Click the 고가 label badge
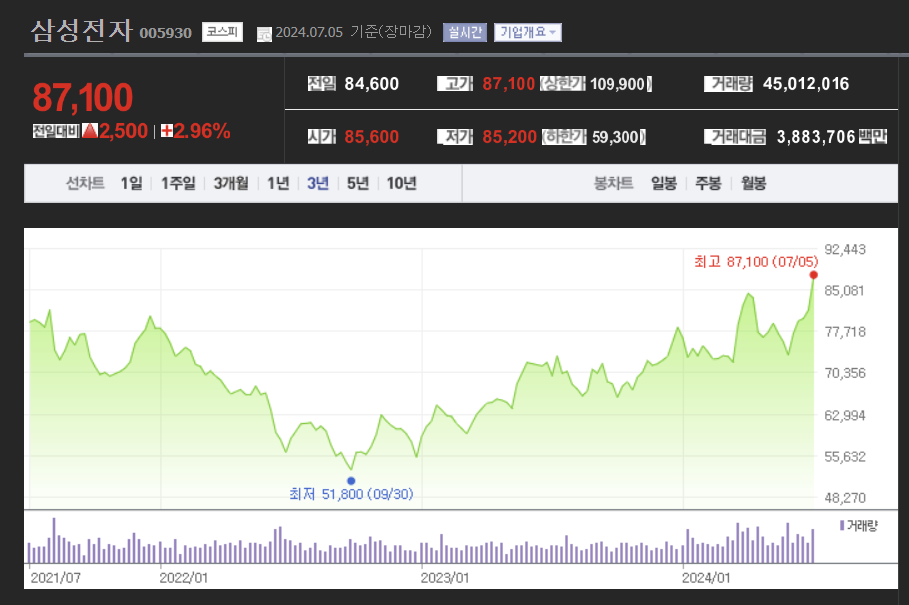The image size is (909, 605). click(x=455, y=84)
